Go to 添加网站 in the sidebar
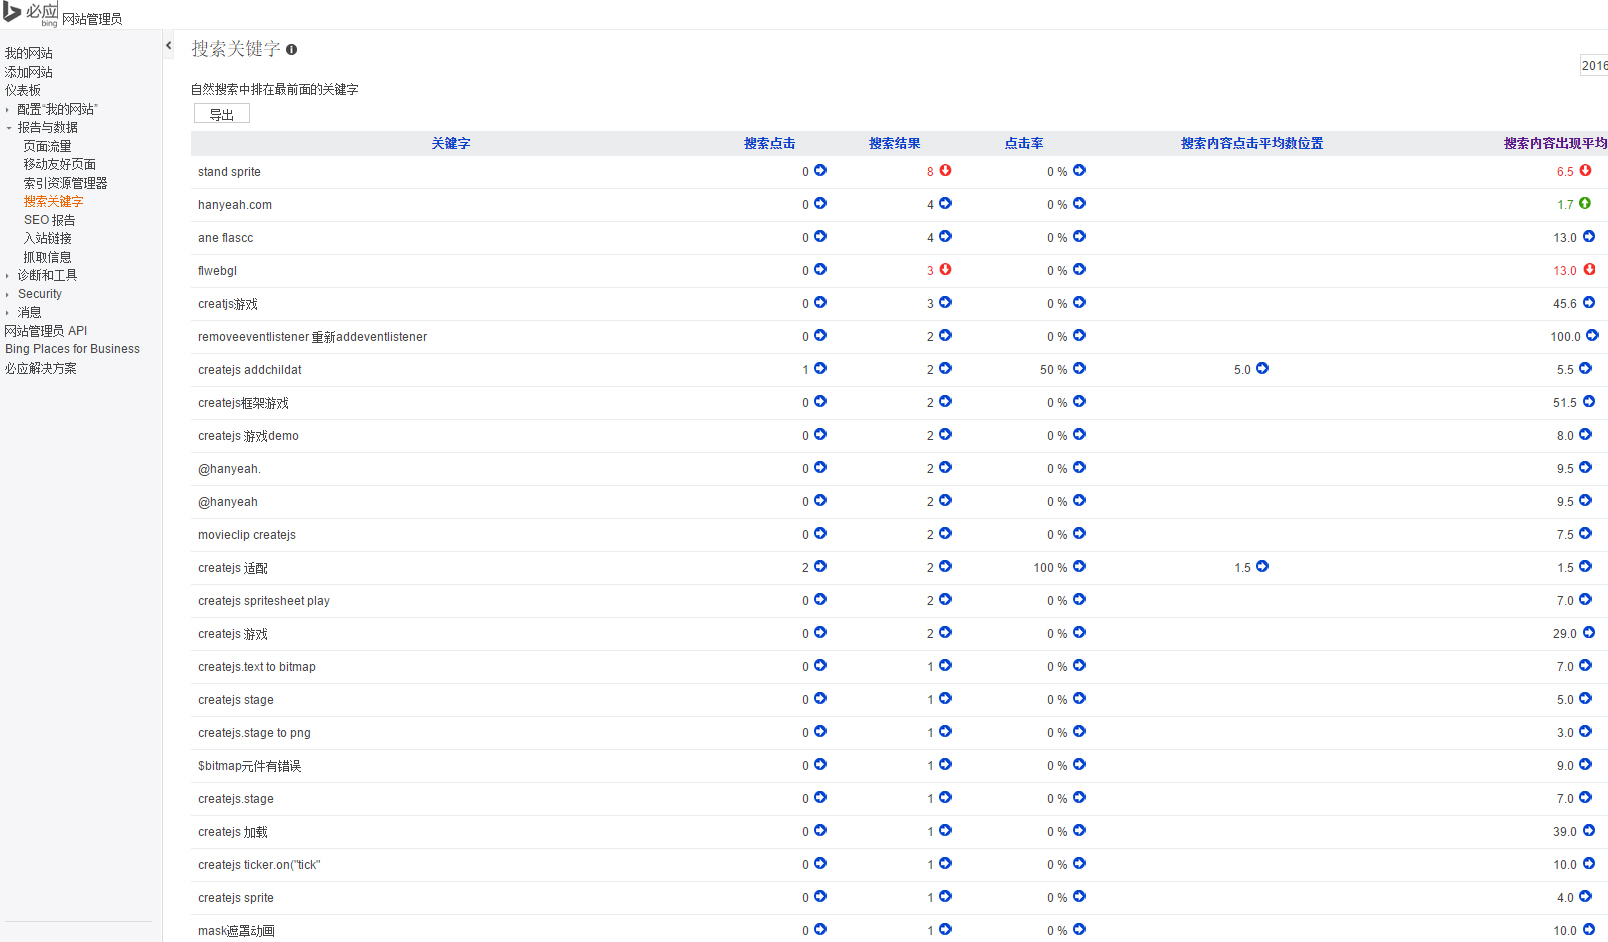1608x942 pixels. [29, 72]
